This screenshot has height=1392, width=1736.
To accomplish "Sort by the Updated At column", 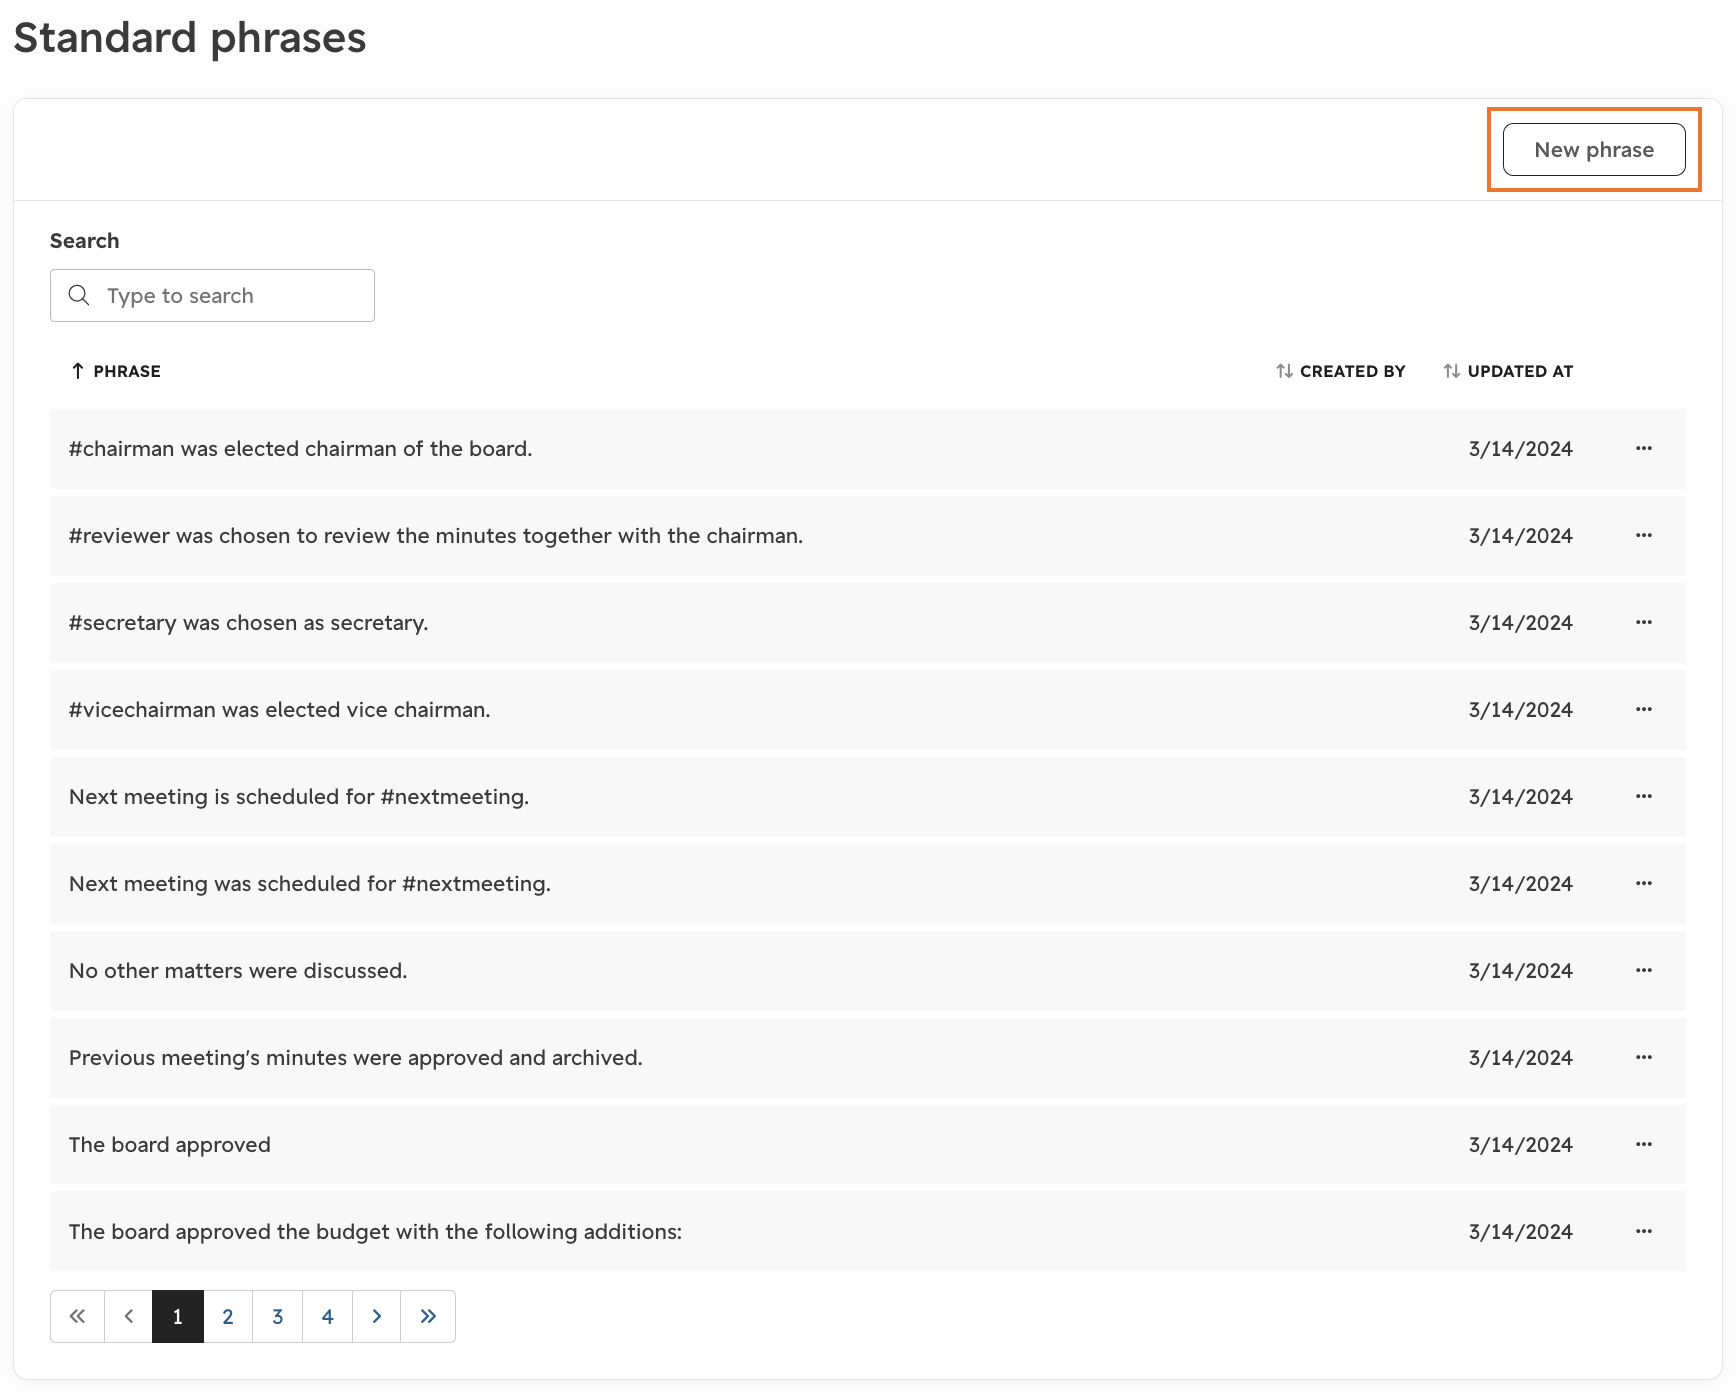I will click(x=1508, y=371).
